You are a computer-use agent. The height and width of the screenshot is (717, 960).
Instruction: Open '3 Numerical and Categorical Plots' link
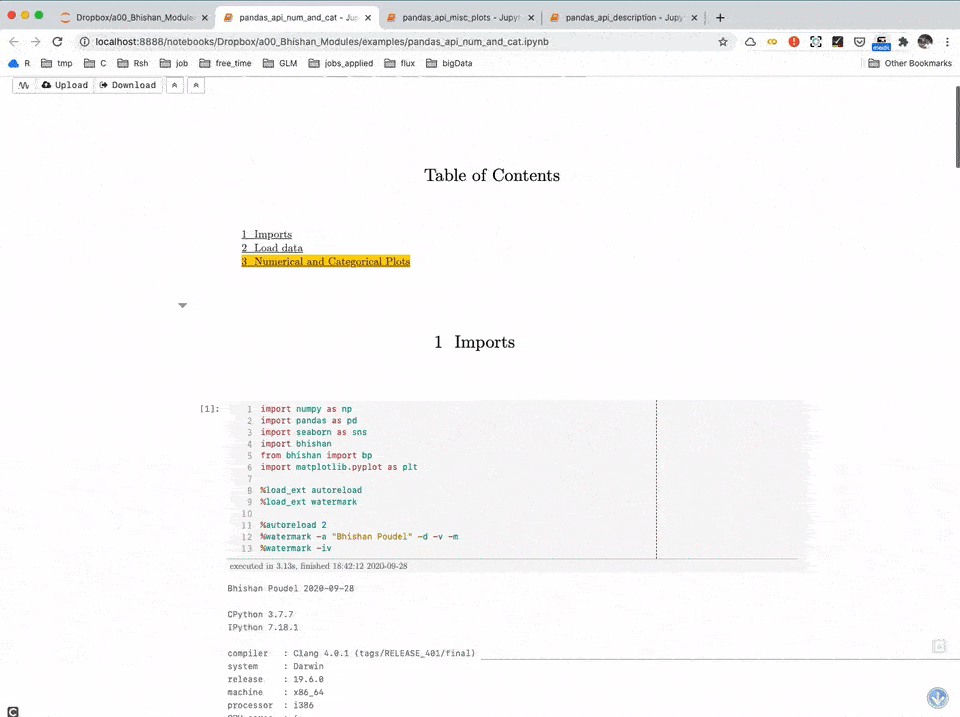click(326, 261)
